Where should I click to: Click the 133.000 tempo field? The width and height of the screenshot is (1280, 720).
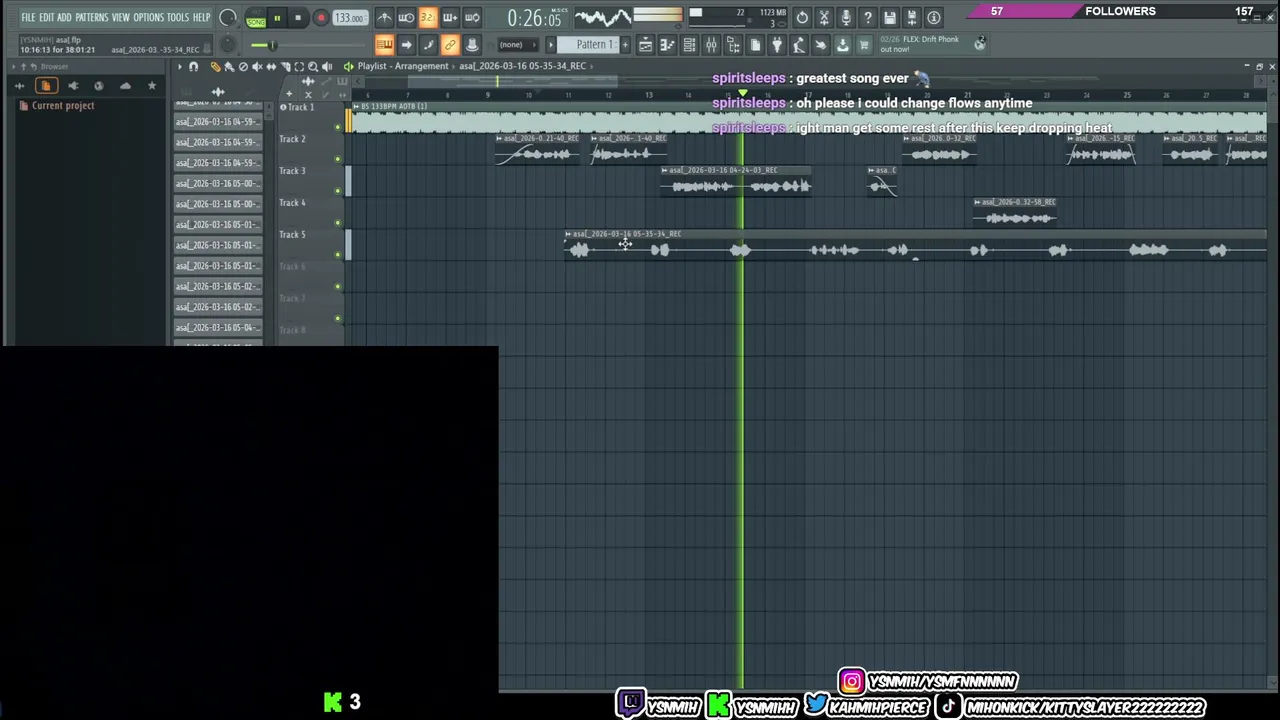point(348,18)
